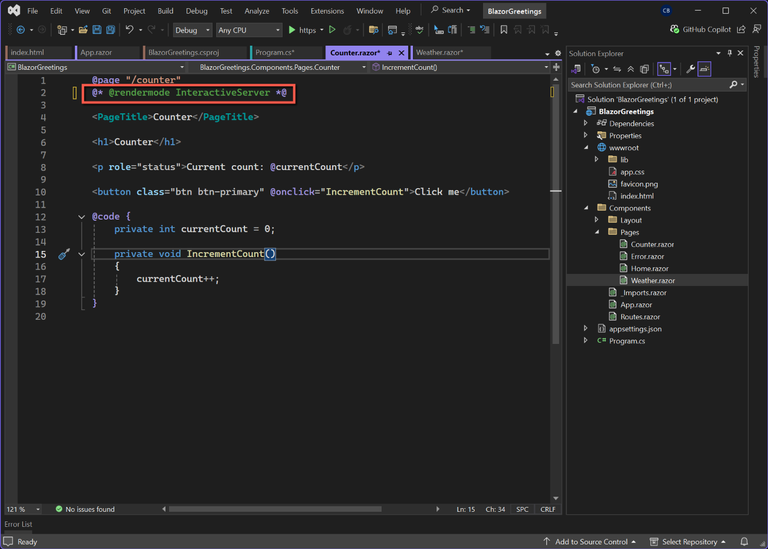Open the Debug configuration dropdown
768x549 pixels.
coord(191,30)
